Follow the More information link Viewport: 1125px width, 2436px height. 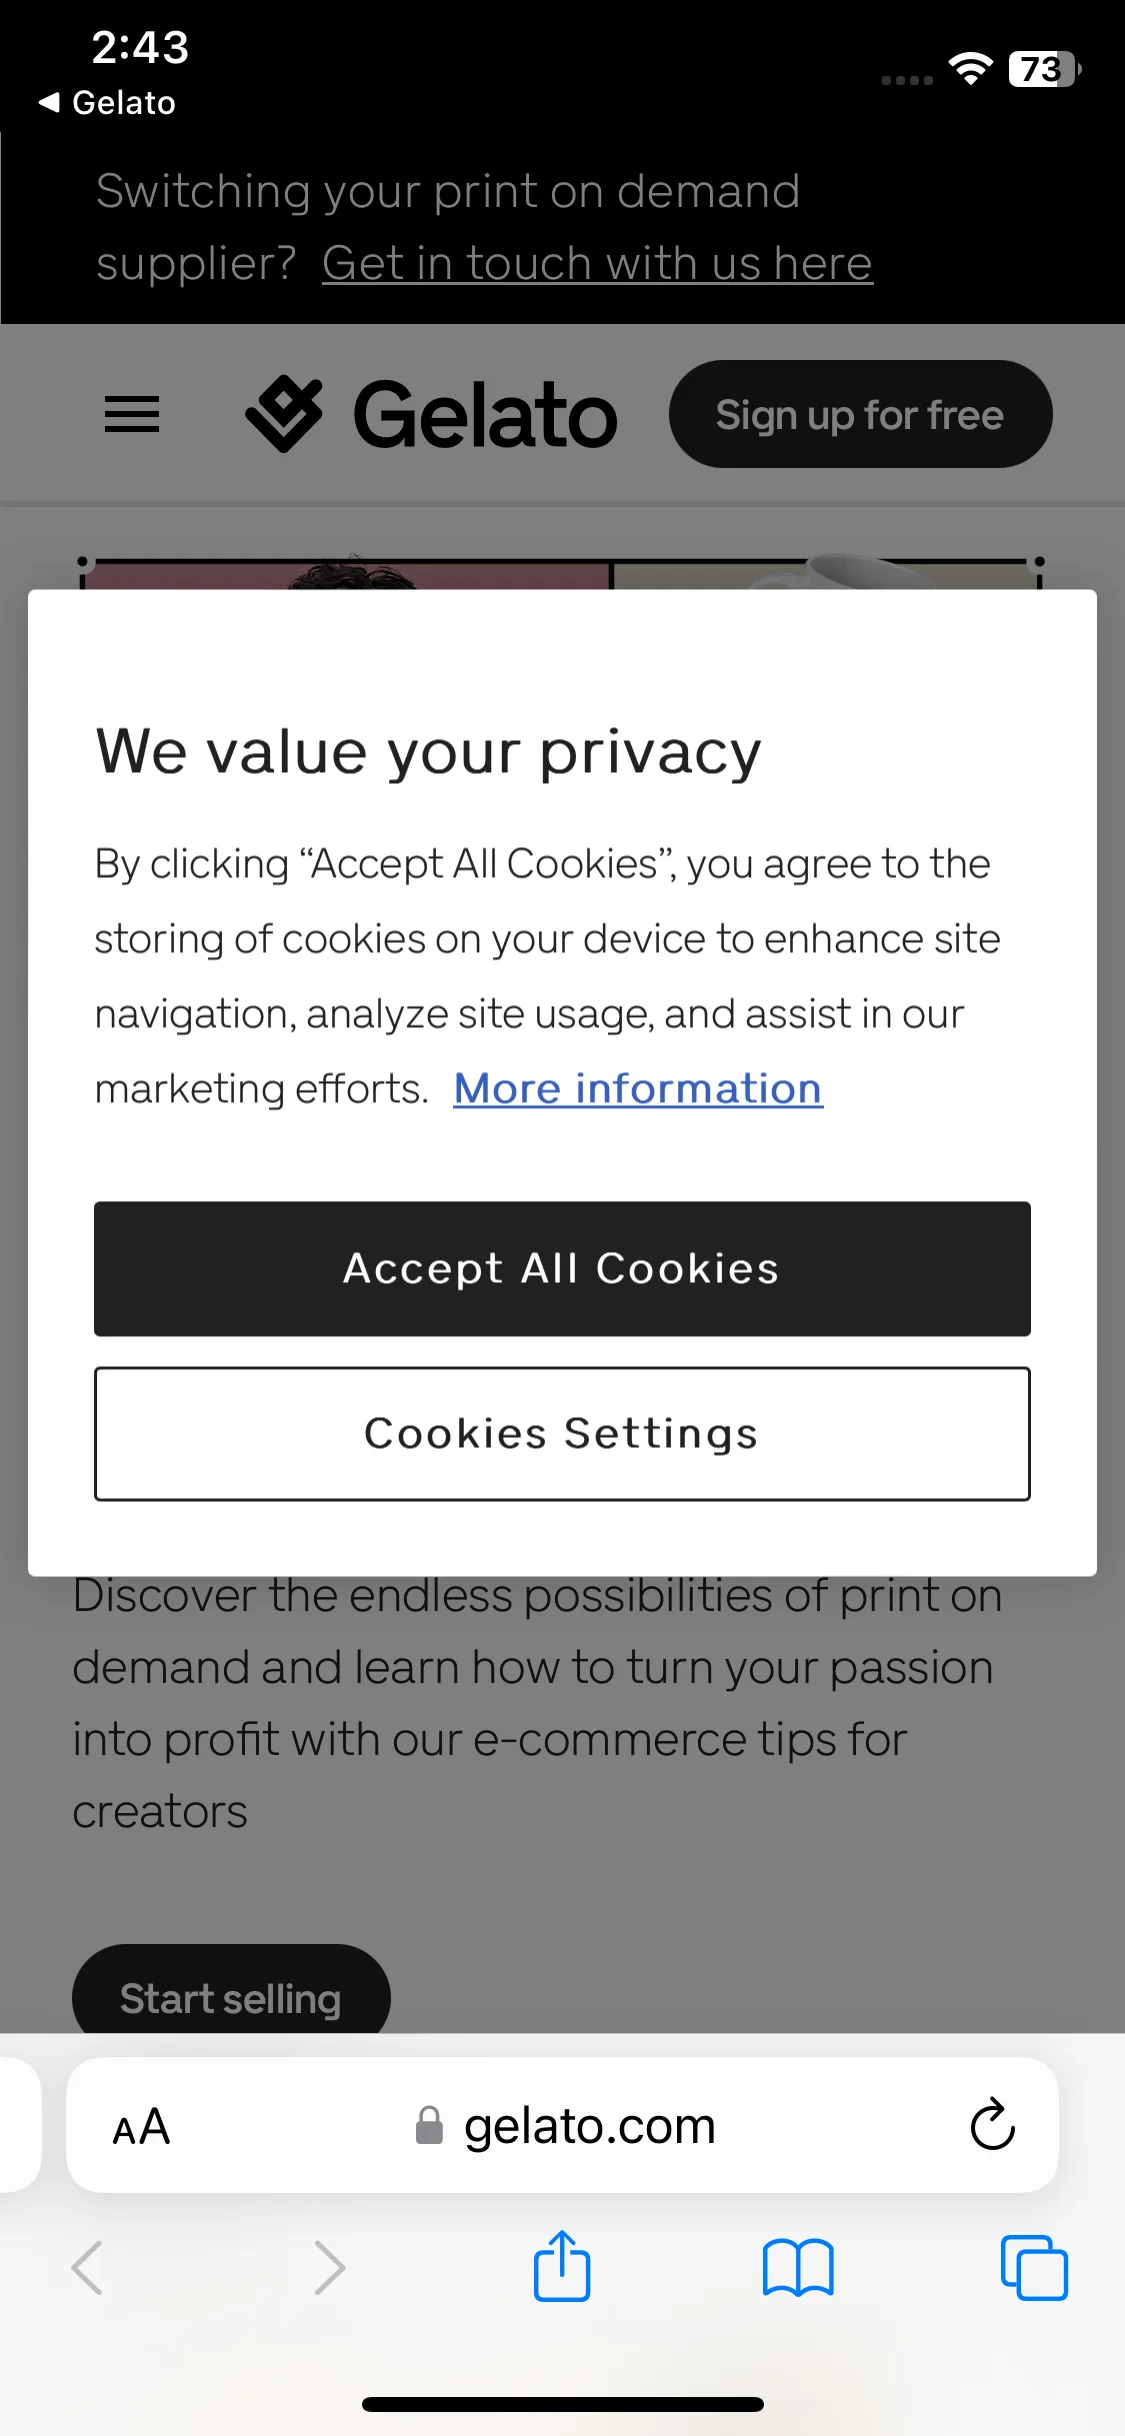pyautogui.click(x=638, y=1088)
